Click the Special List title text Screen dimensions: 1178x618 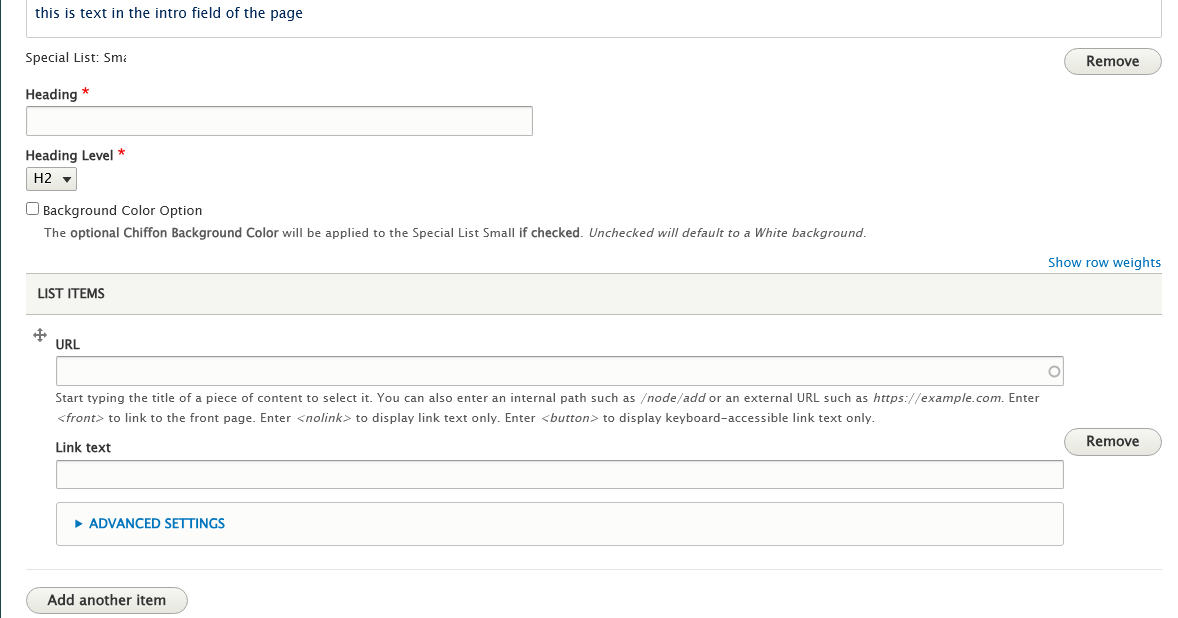(76, 58)
